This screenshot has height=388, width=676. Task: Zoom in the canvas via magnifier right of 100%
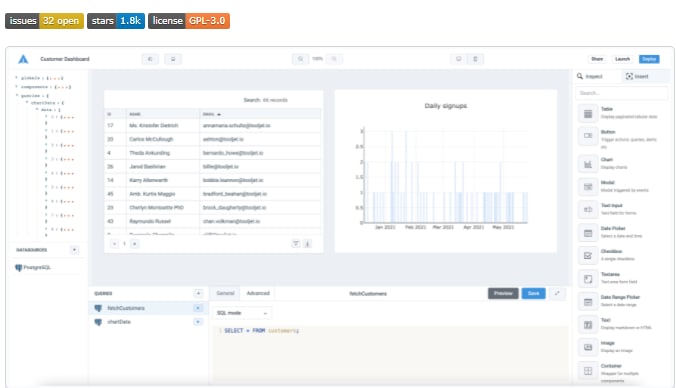click(334, 59)
